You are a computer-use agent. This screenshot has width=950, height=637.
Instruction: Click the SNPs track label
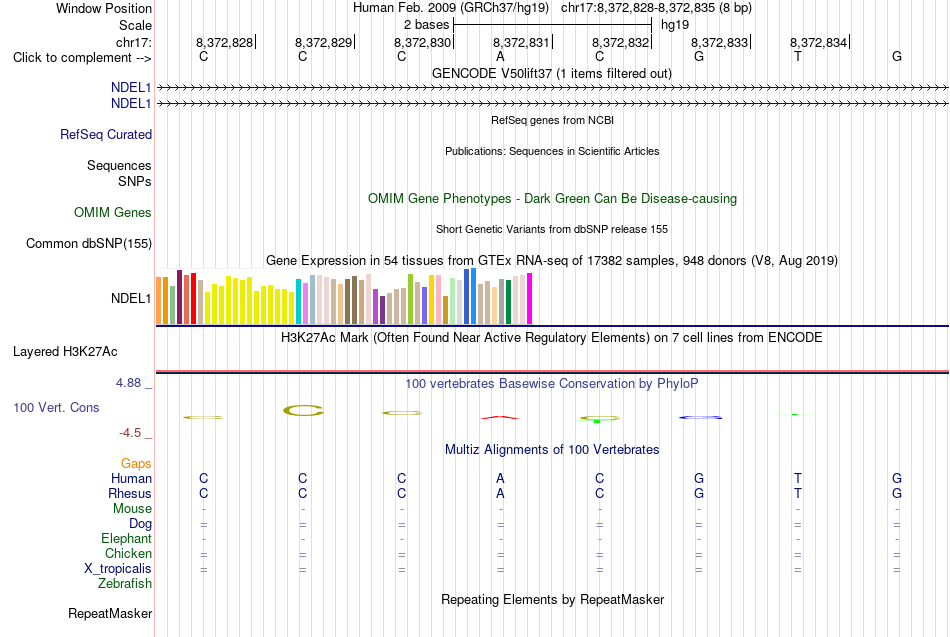click(x=135, y=181)
